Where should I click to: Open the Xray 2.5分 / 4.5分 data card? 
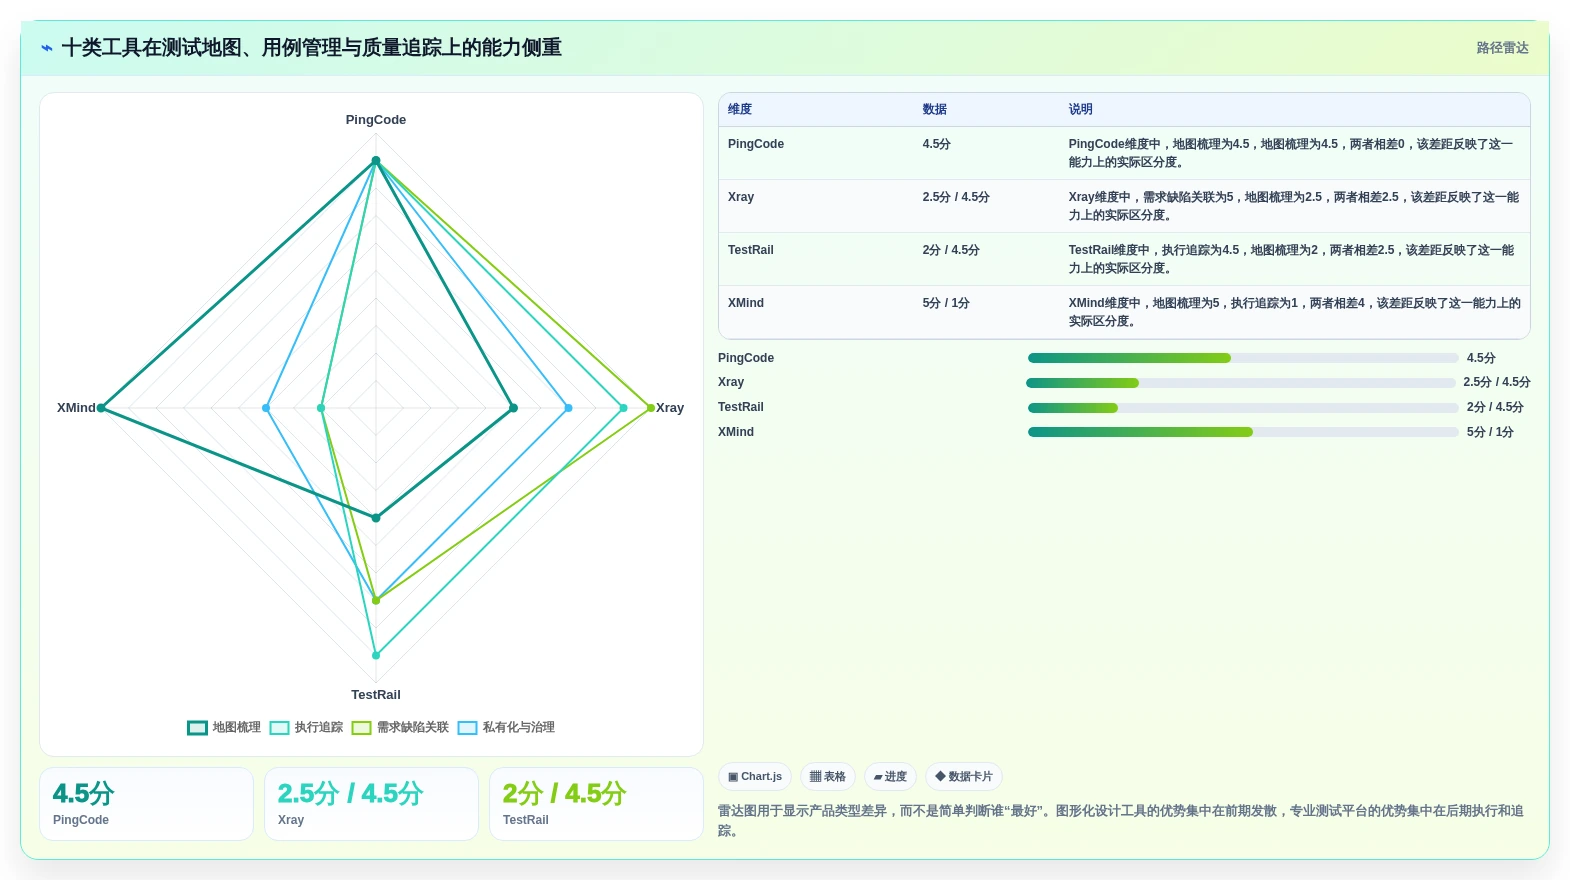pyautogui.click(x=371, y=804)
